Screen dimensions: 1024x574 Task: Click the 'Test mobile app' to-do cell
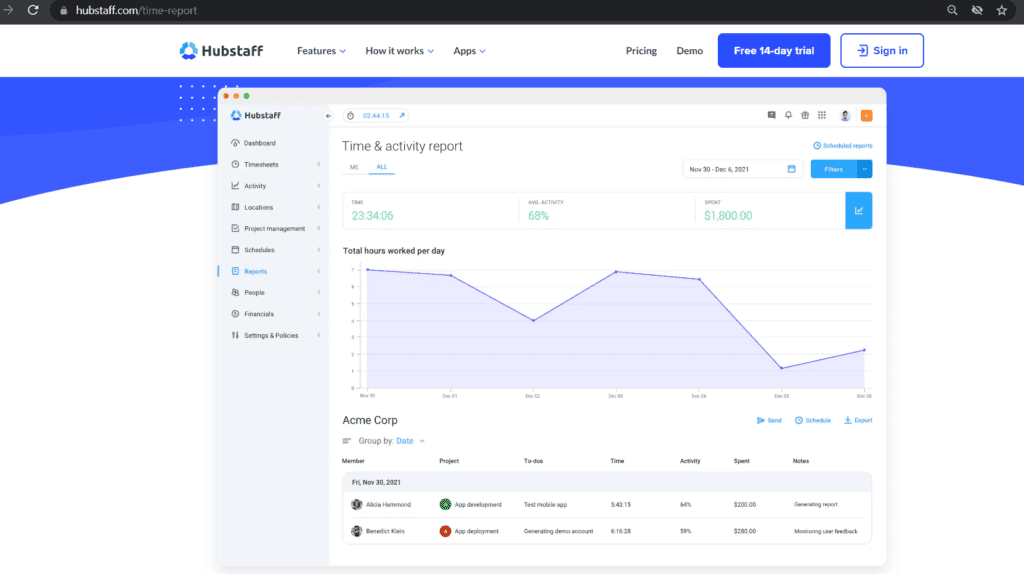(x=545, y=505)
